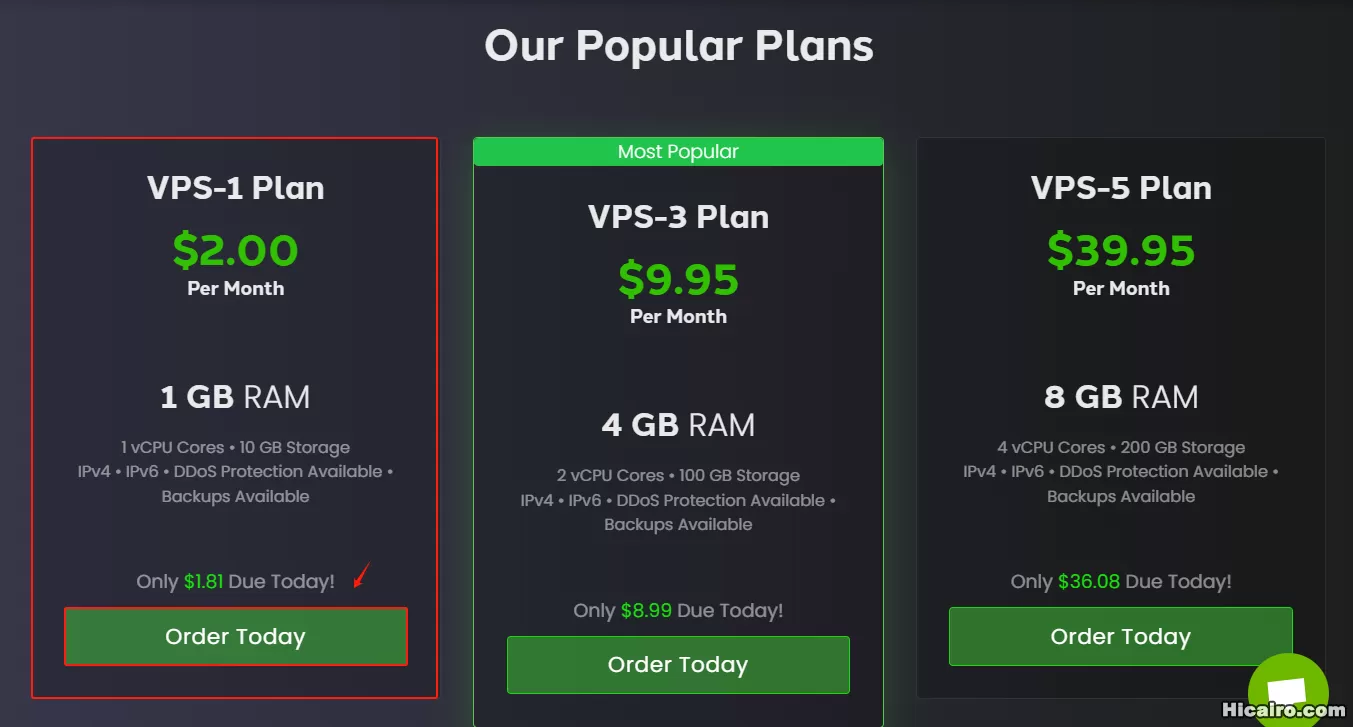The image size is (1353, 727).
Task: Select the VPS-1 Plan title
Action: [x=236, y=188]
